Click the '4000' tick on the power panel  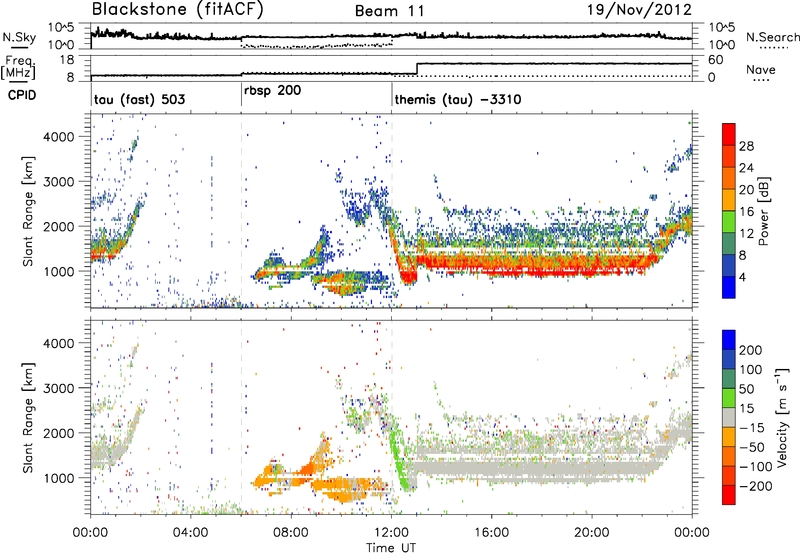pos(59,136)
